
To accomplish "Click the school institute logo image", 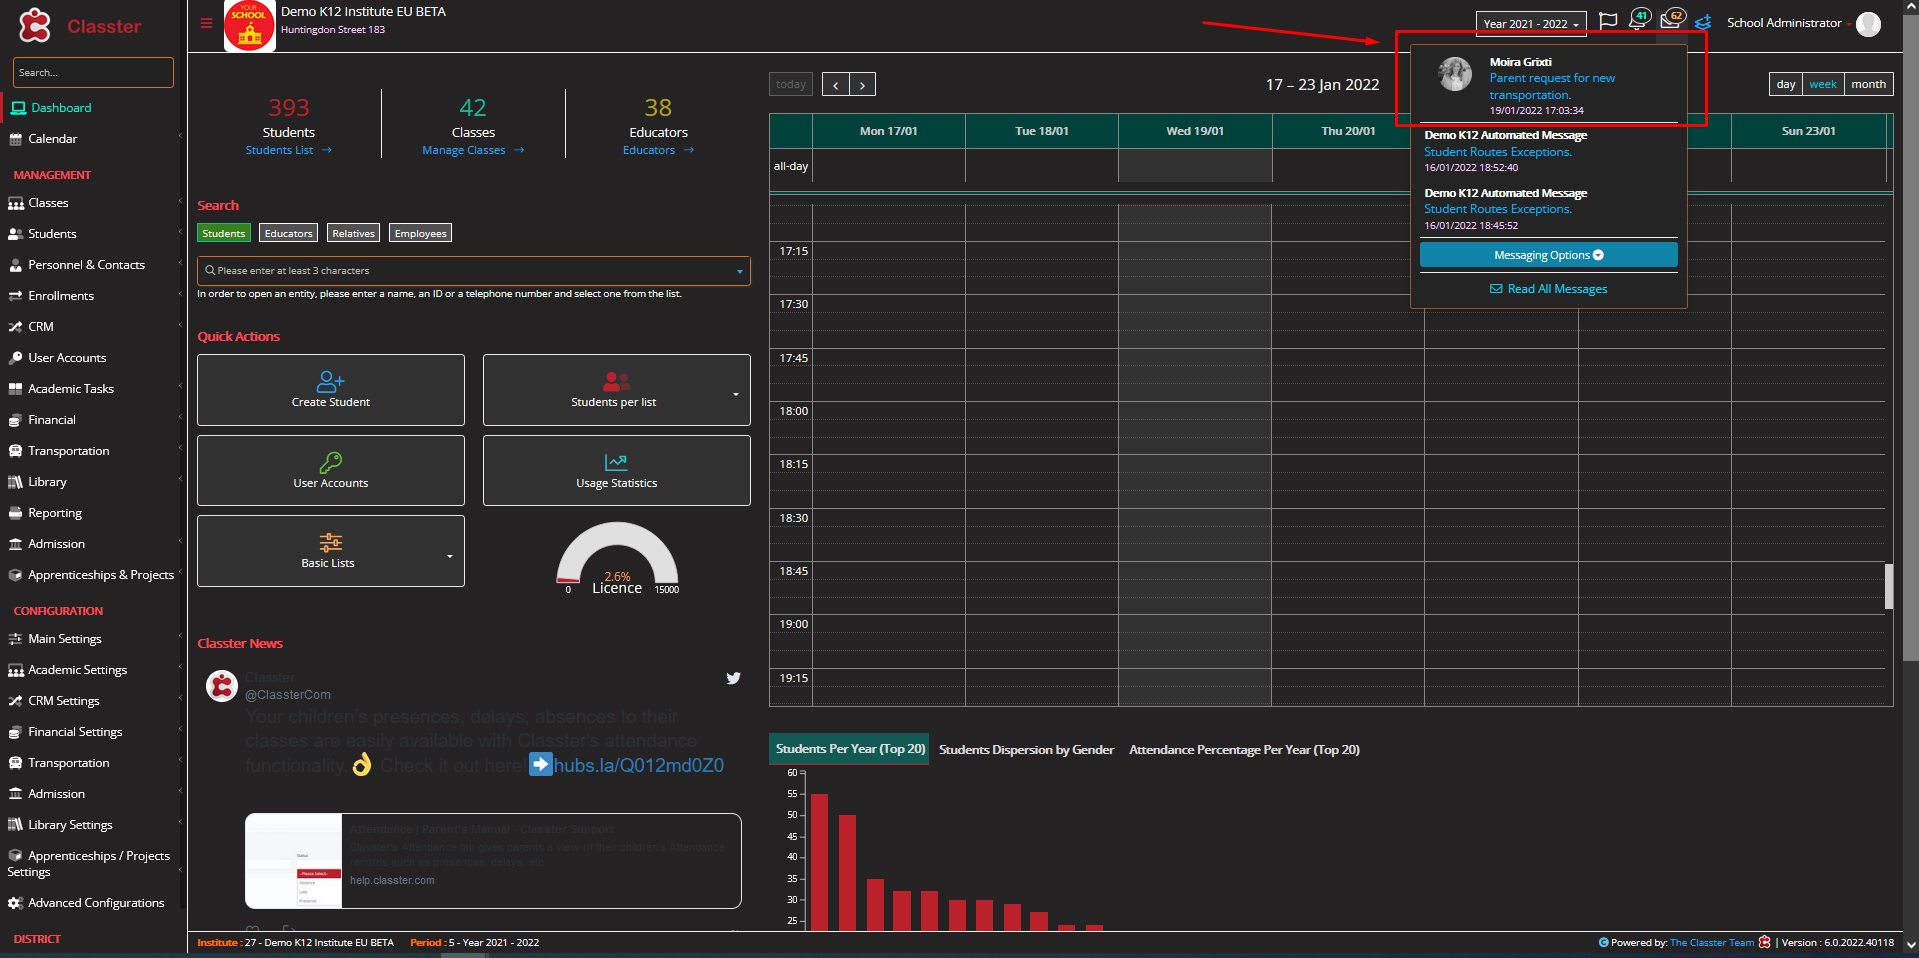I will (249, 26).
